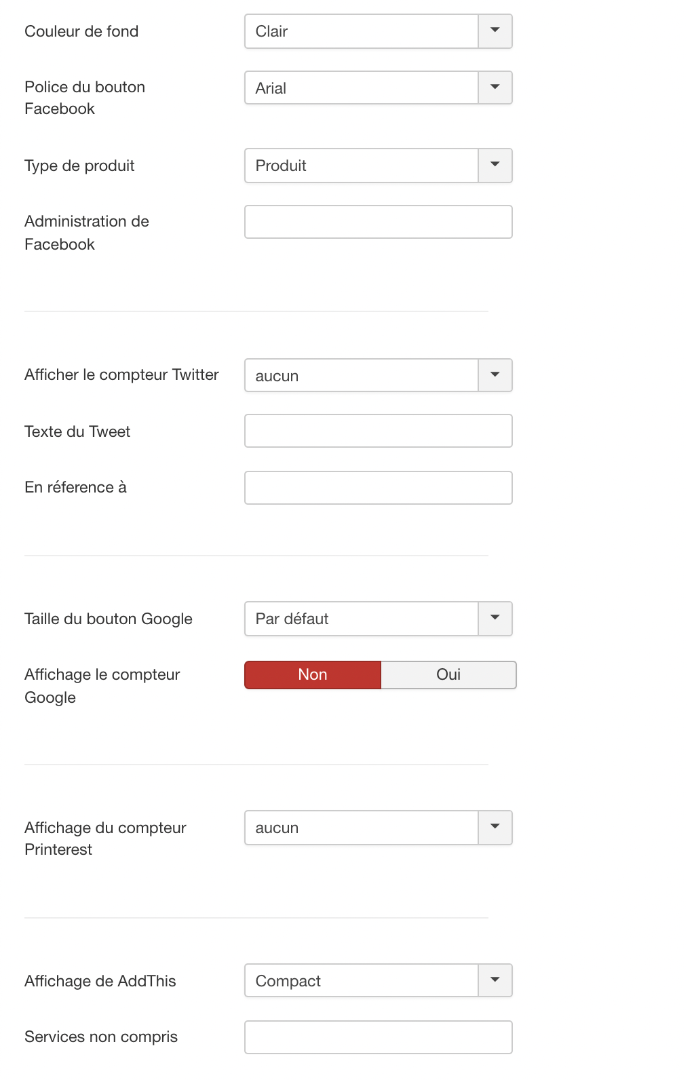The image size is (687, 1080).
Task: Open the Taille du bouton Google arrow
Action: coord(495,619)
